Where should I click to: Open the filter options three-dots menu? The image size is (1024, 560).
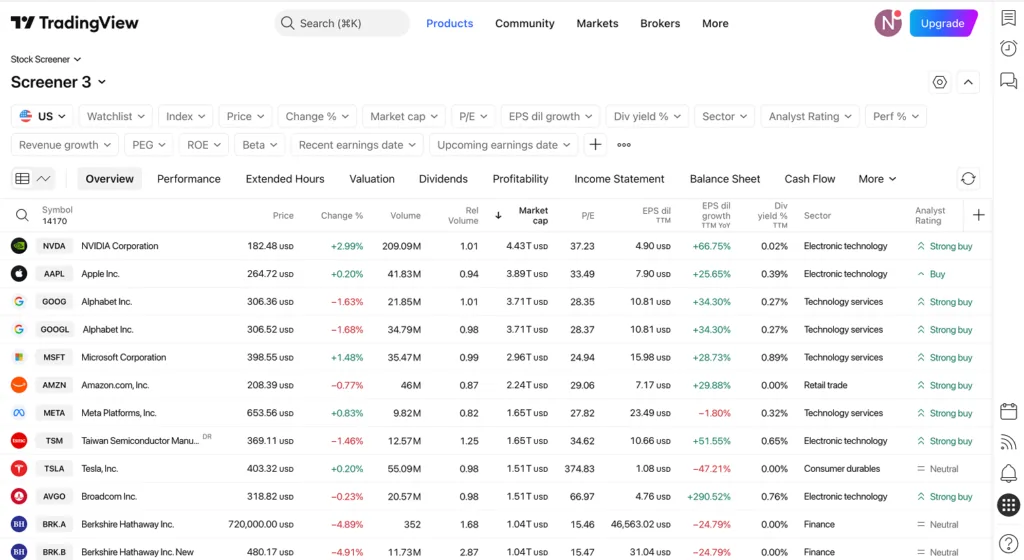(x=624, y=145)
